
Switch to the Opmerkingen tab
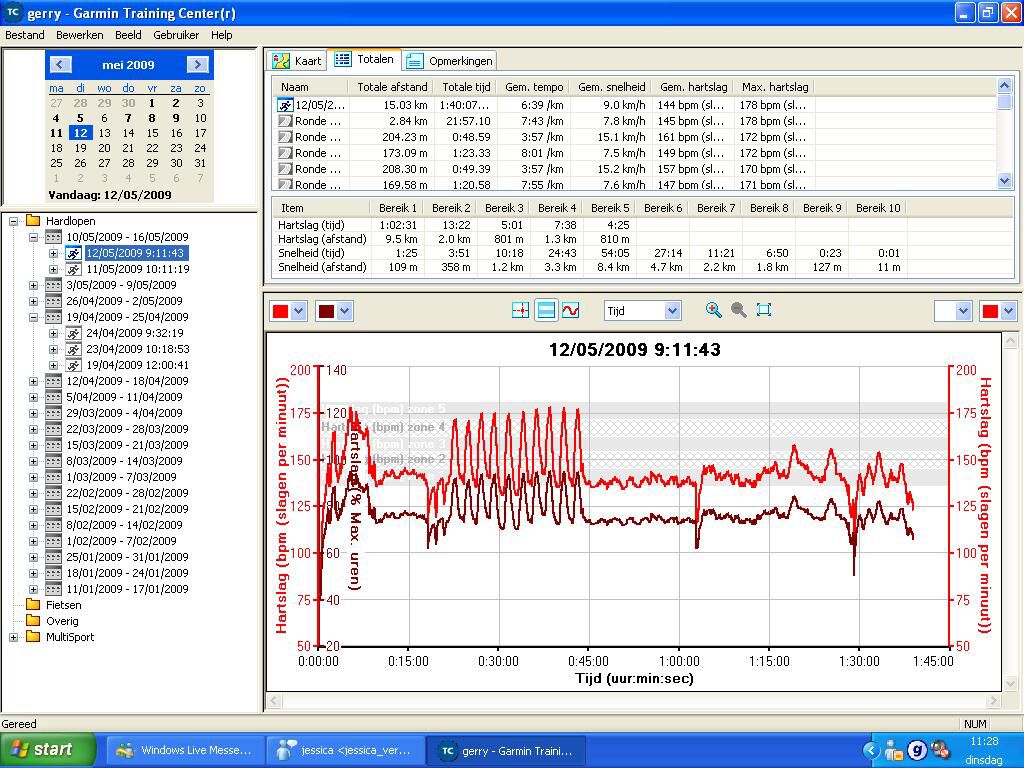pyautogui.click(x=449, y=61)
